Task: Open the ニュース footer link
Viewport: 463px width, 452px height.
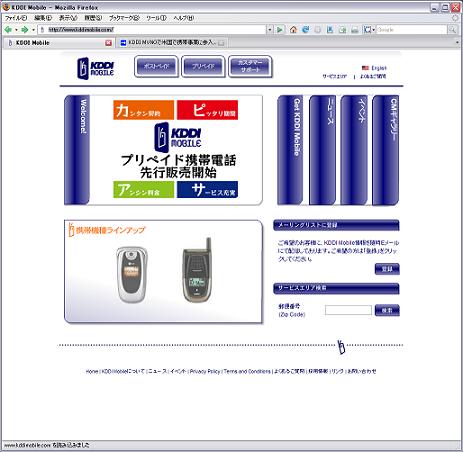Action: pos(158,371)
